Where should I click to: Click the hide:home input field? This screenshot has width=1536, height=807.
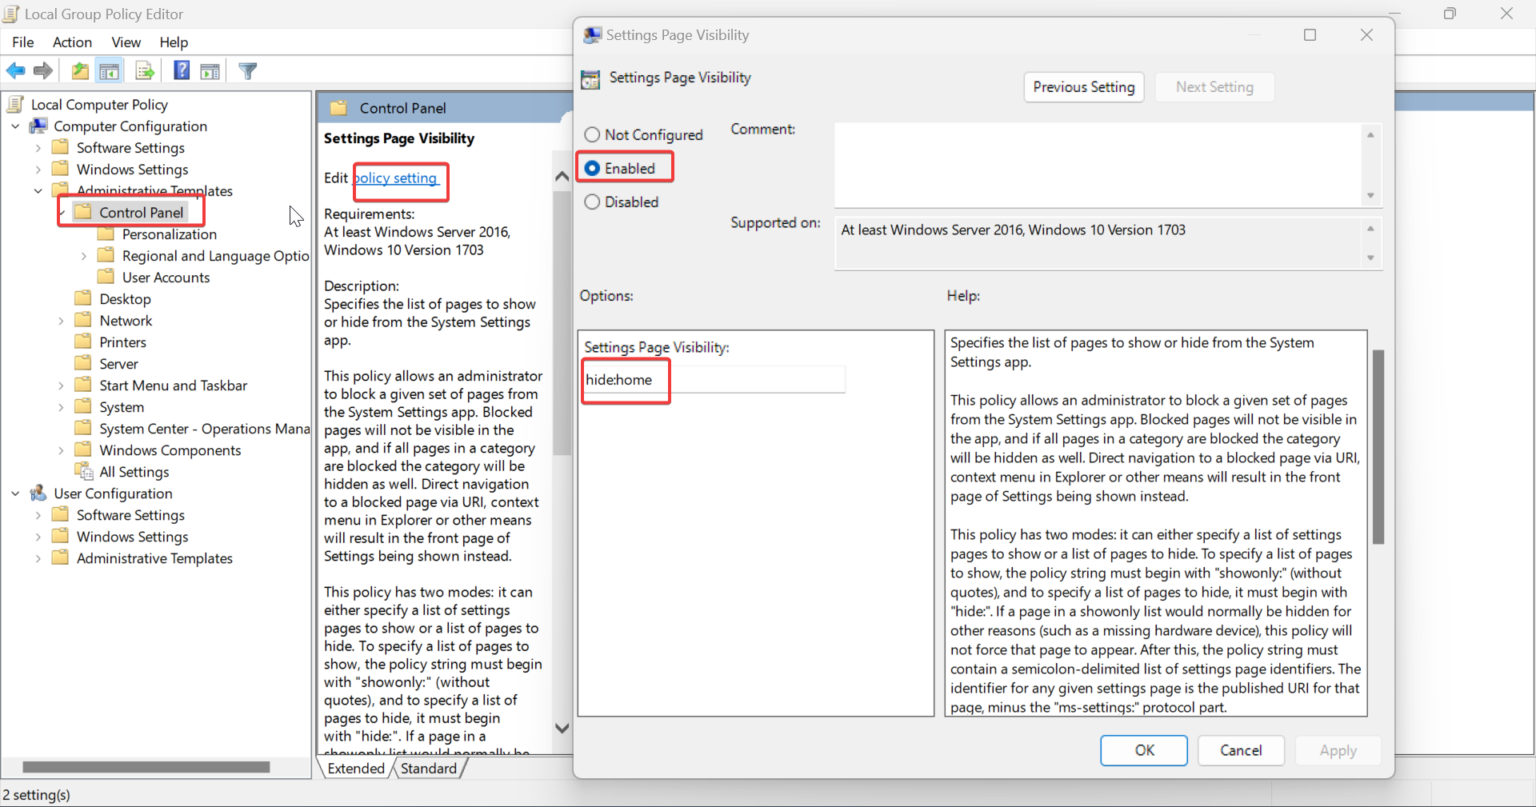[x=712, y=379]
